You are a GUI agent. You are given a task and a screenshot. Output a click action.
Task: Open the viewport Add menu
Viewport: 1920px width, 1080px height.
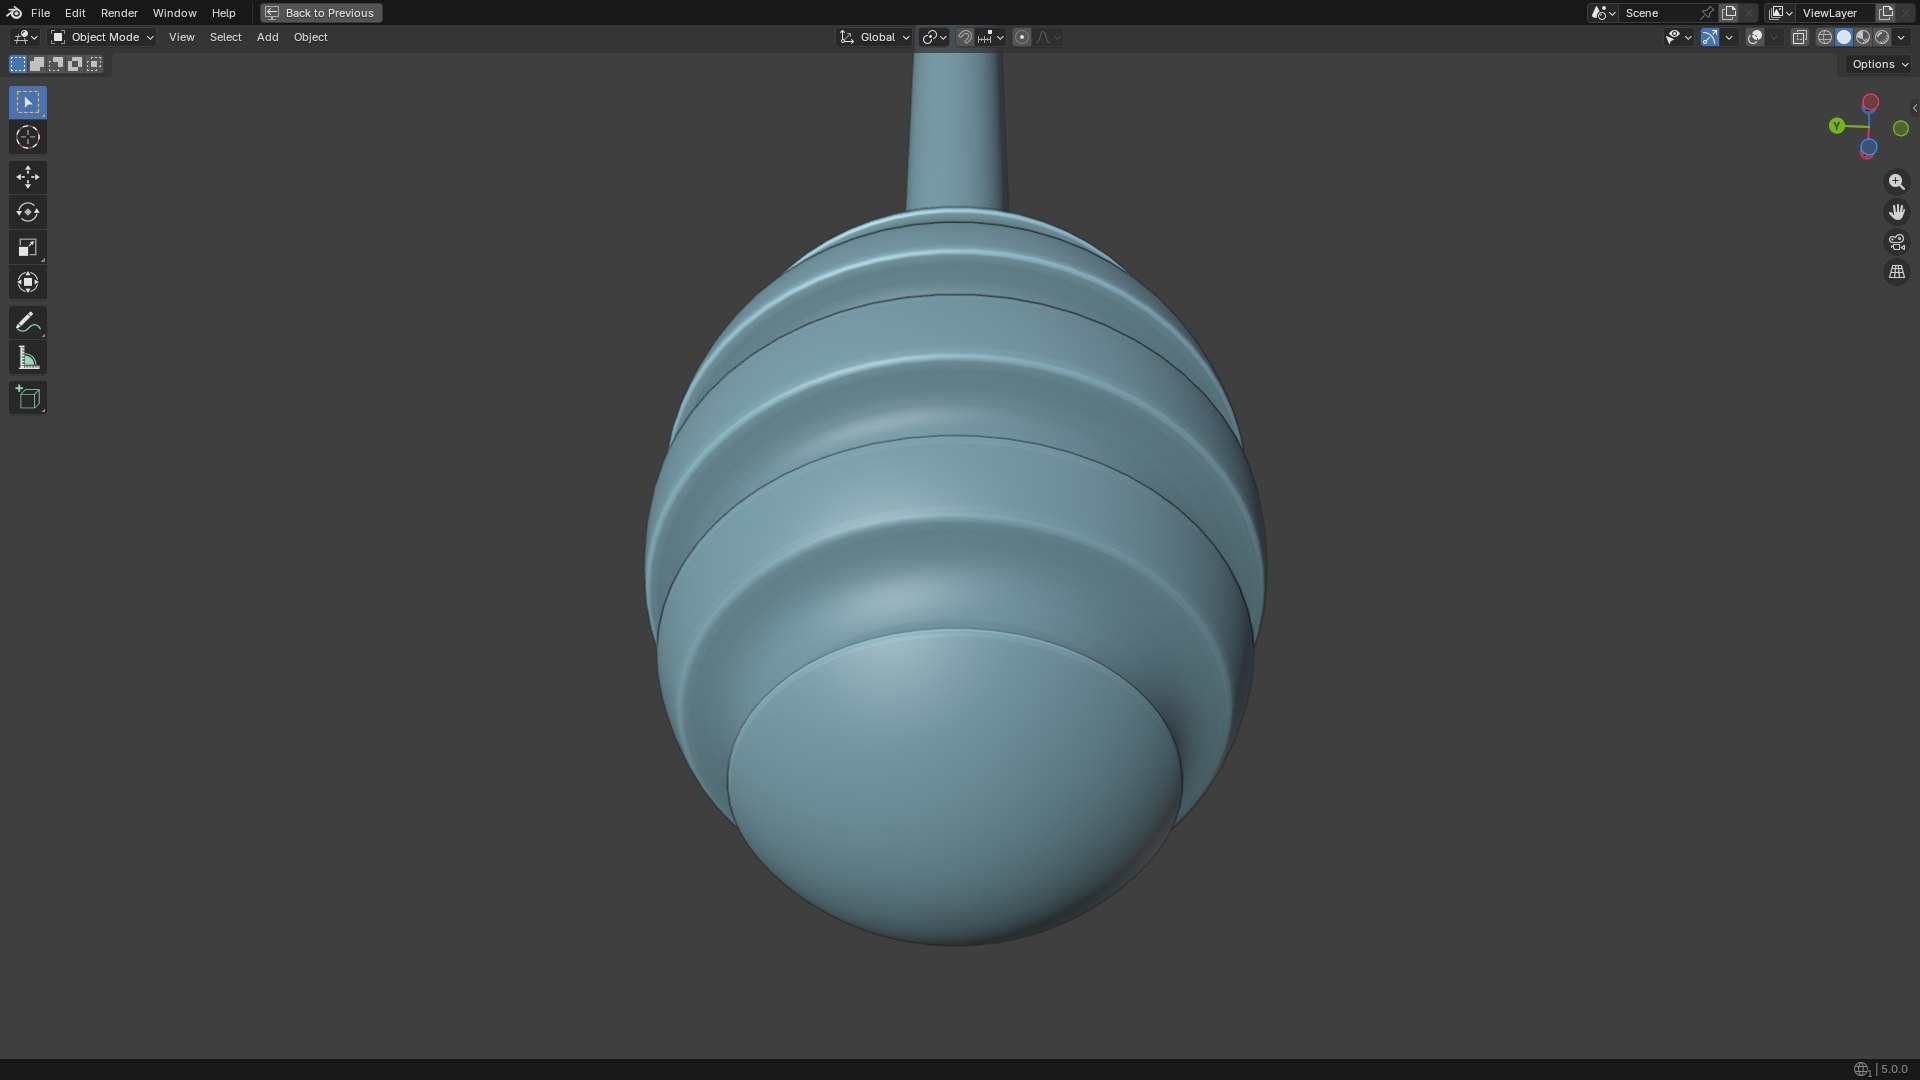pyautogui.click(x=267, y=37)
